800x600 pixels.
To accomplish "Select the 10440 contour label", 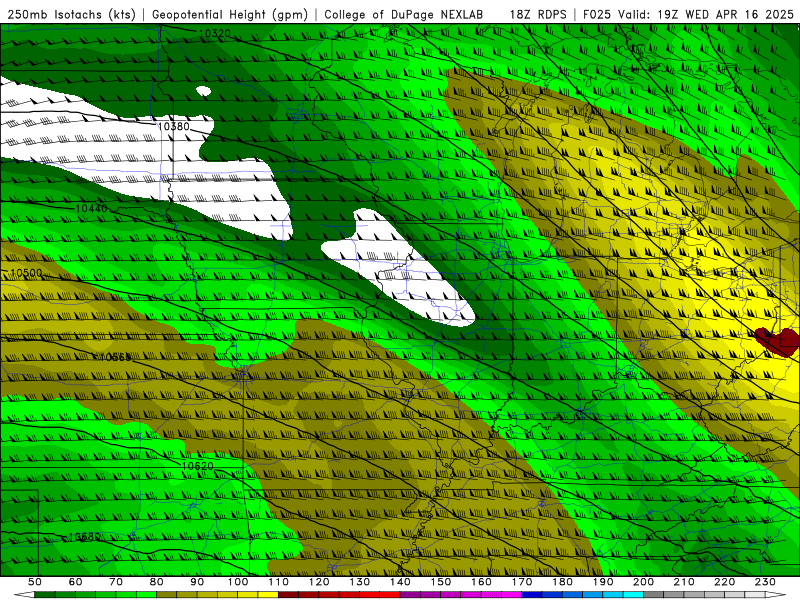I will click(x=92, y=208).
